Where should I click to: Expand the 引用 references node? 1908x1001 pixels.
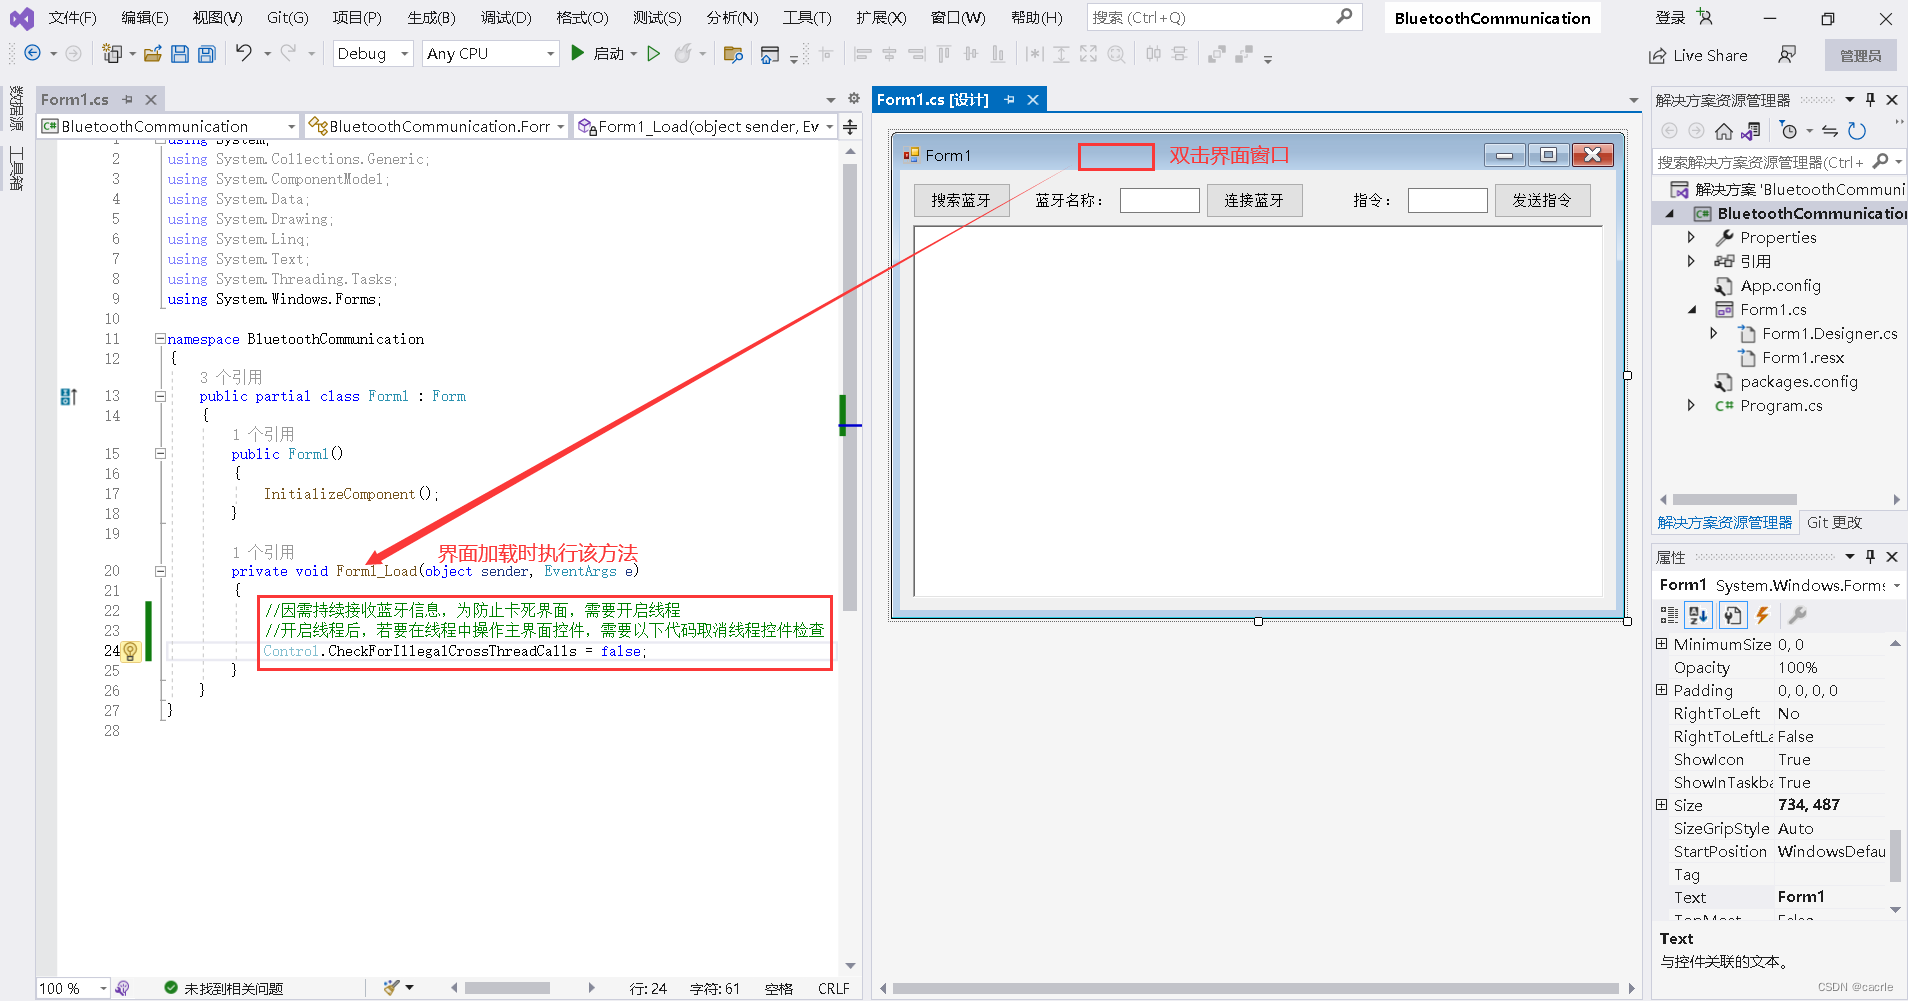1691,261
